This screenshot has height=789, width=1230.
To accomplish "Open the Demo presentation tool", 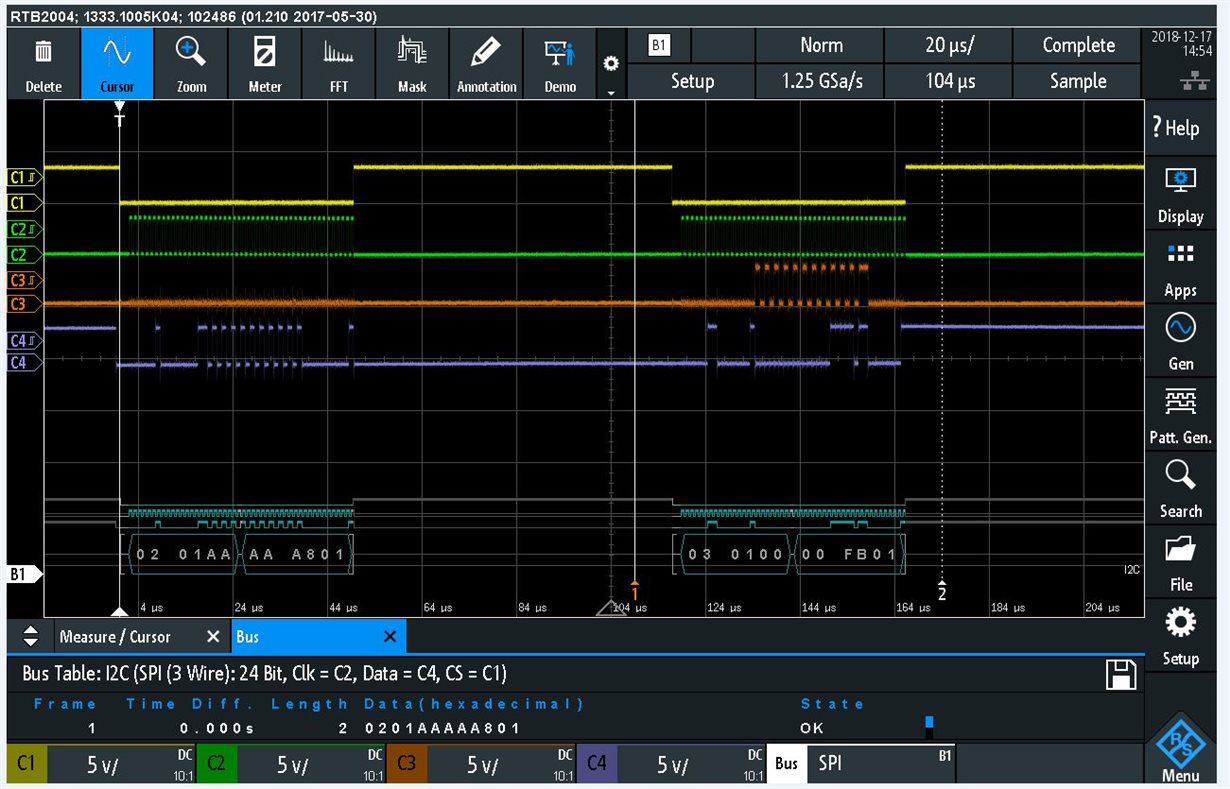I will point(560,63).
